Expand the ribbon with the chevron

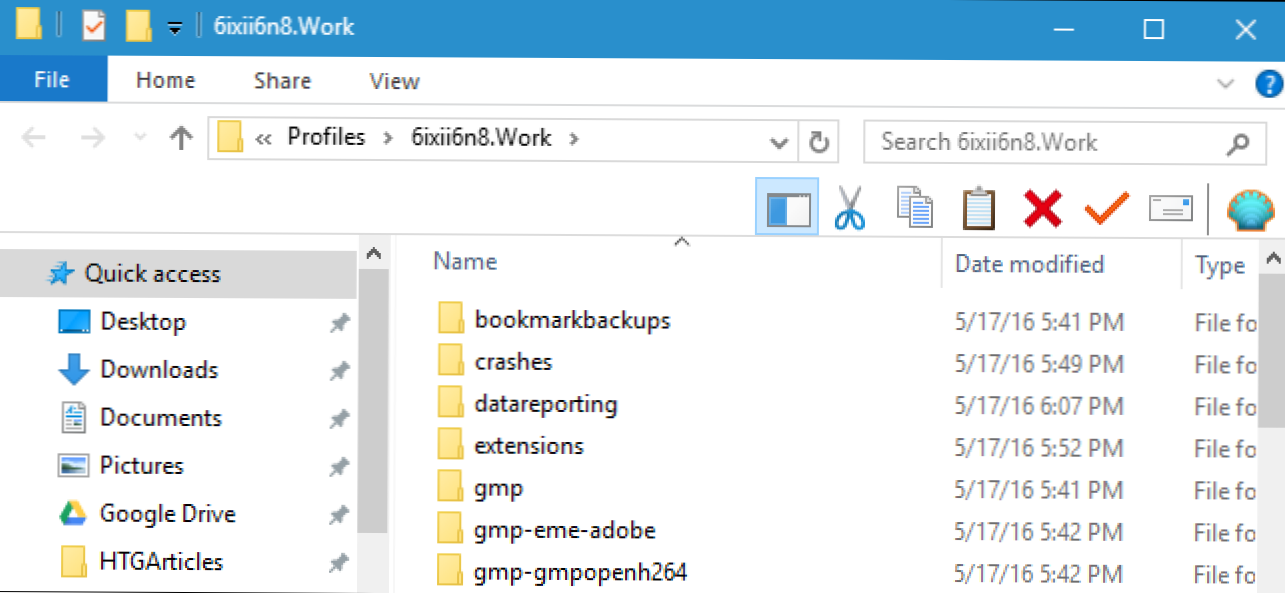tap(1226, 83)
